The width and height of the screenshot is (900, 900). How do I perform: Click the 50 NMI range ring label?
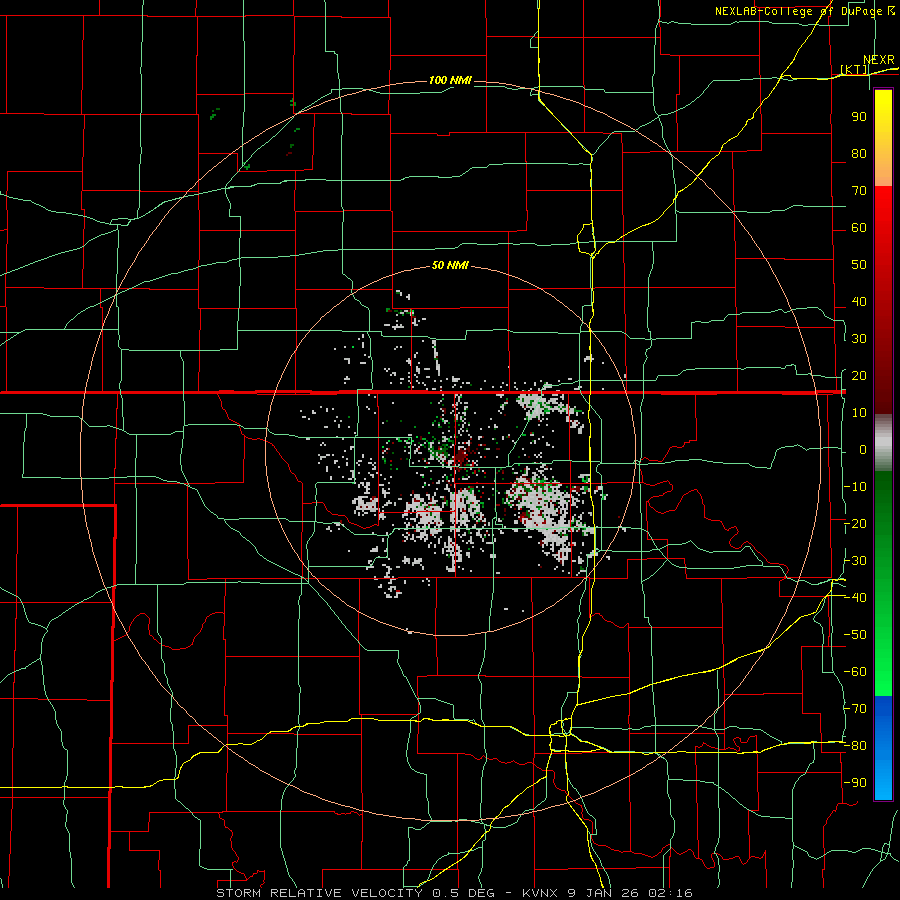(450, 265)
